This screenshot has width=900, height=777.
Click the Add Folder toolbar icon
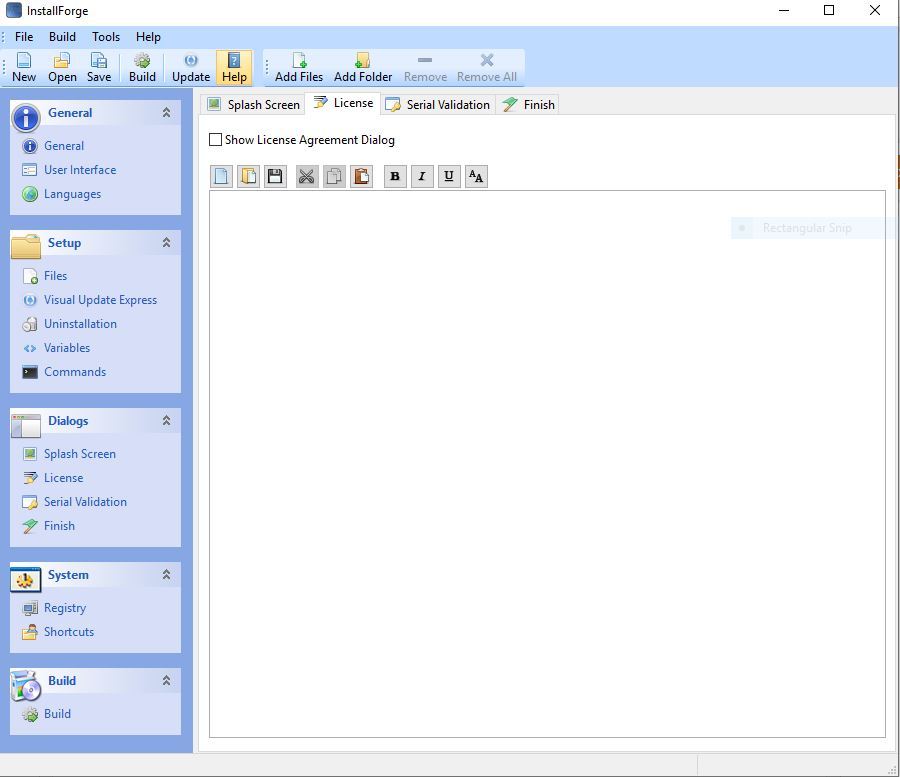pyautogui.click(x=363, y=67)
